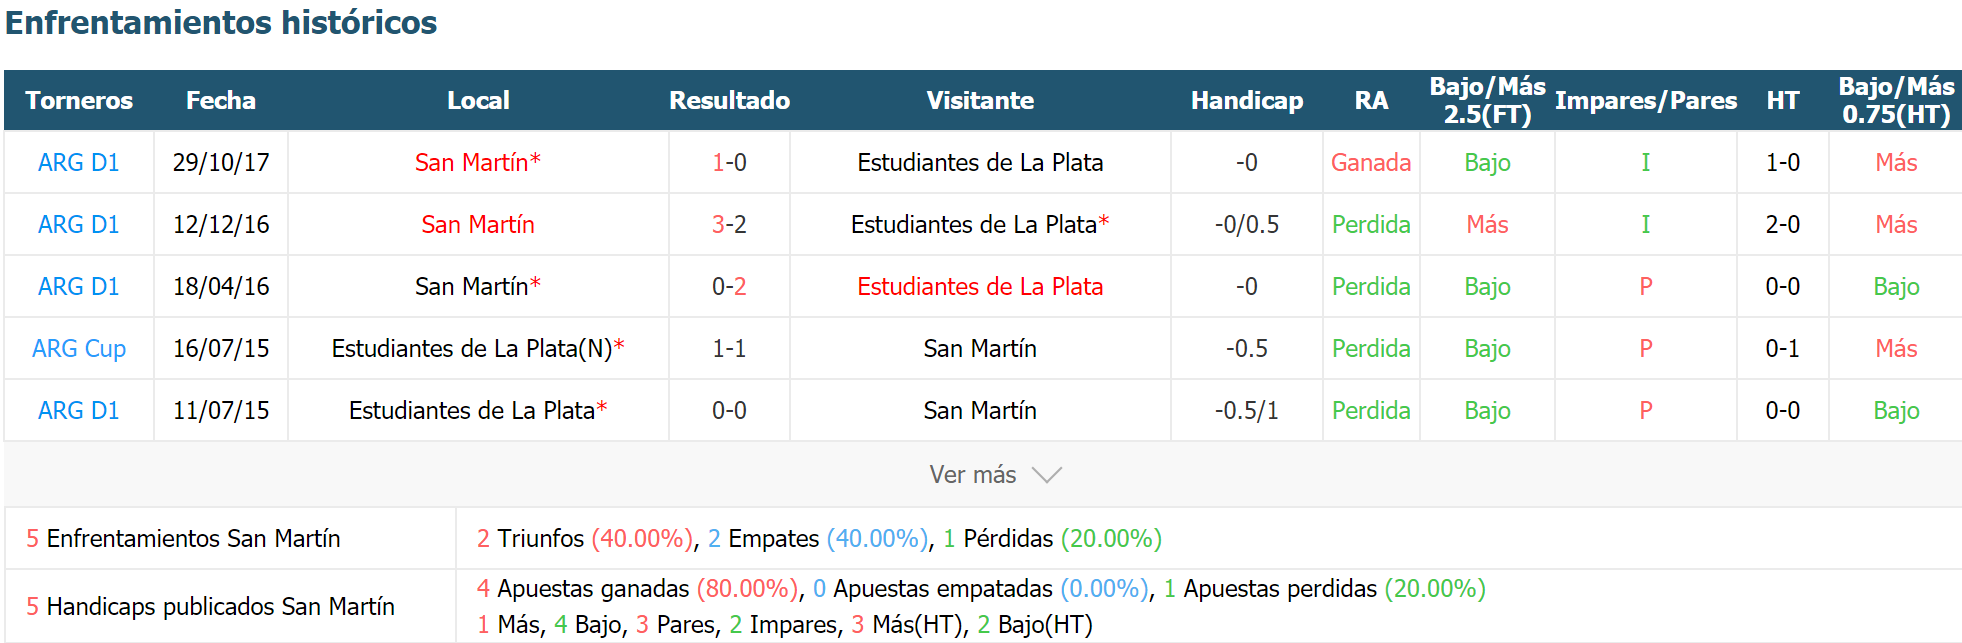Click red Estudiantes de La Plata visitor name
The width and height of the screenshot is (1962, 643).
pos(980,286)
